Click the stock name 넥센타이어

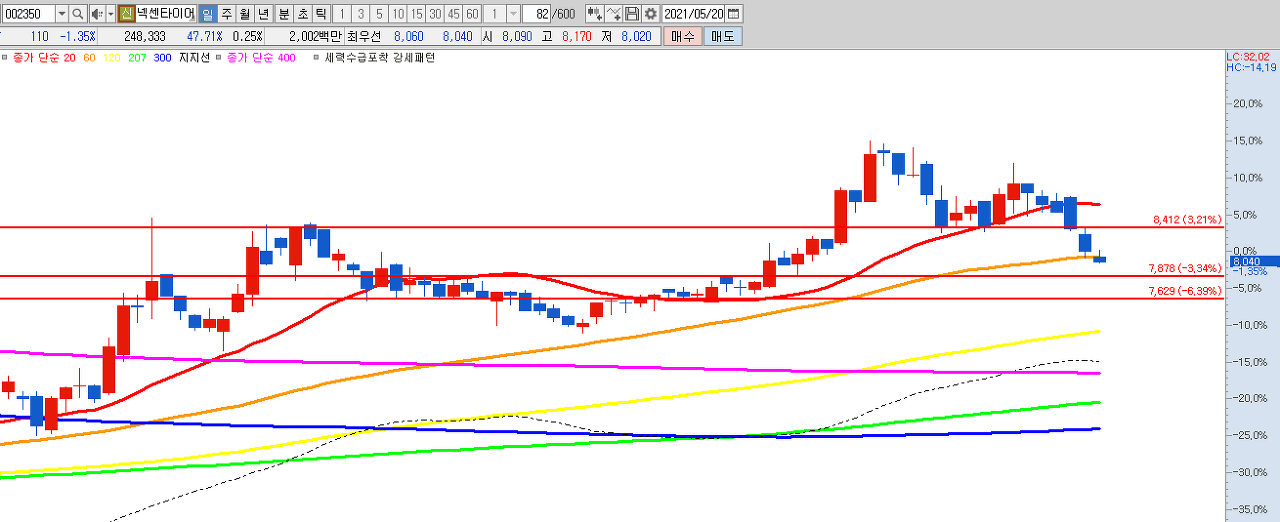165,14
